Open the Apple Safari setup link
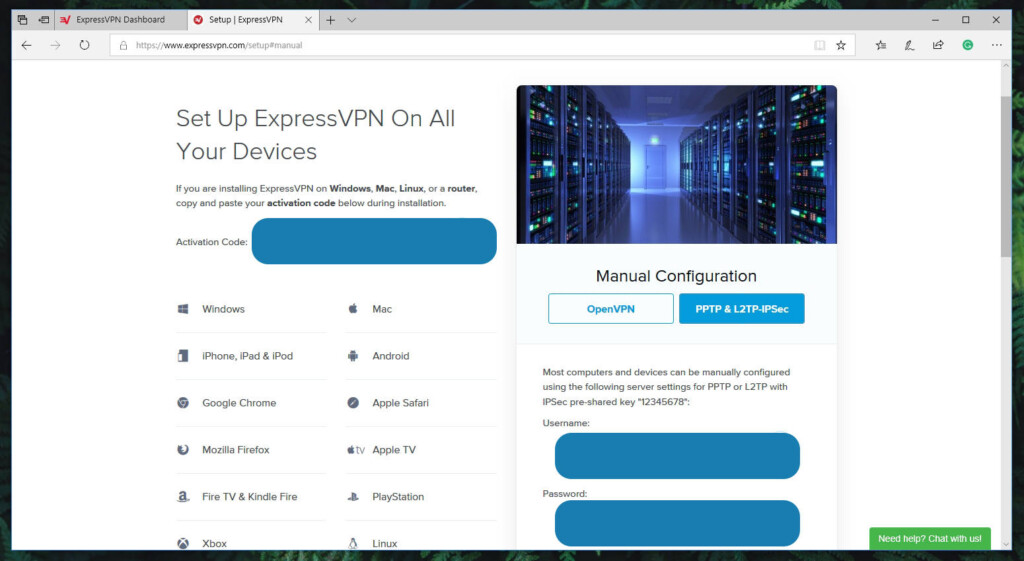Screen dimensions: 1024x561 point(400,403)
